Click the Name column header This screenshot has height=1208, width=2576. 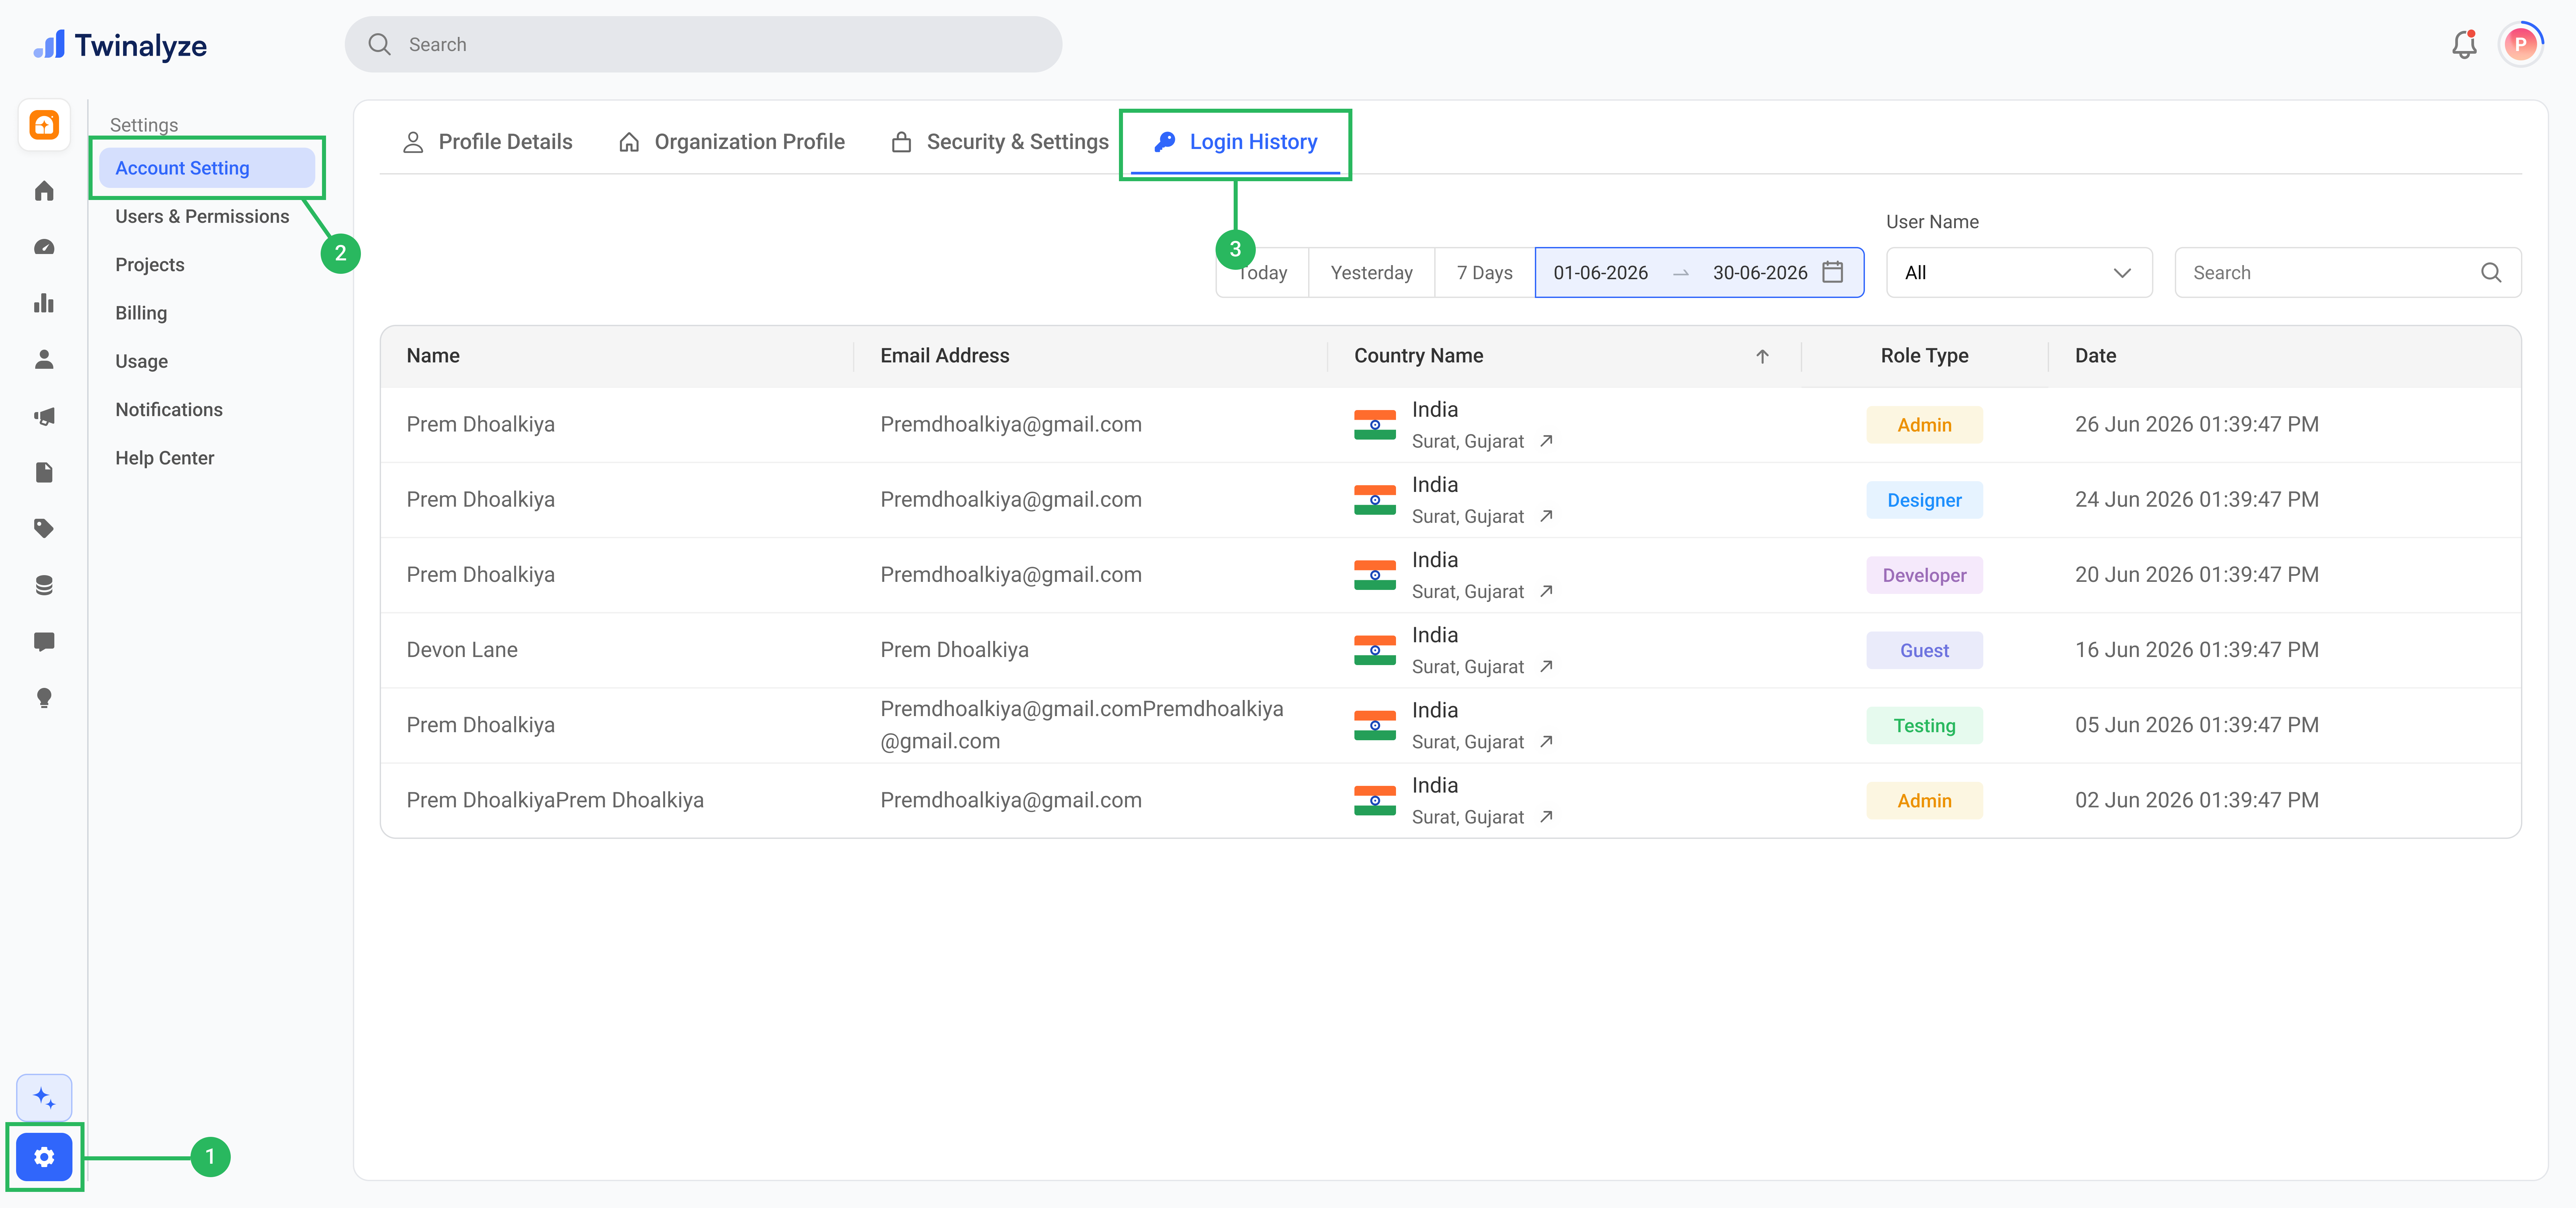tap(433, 356)
